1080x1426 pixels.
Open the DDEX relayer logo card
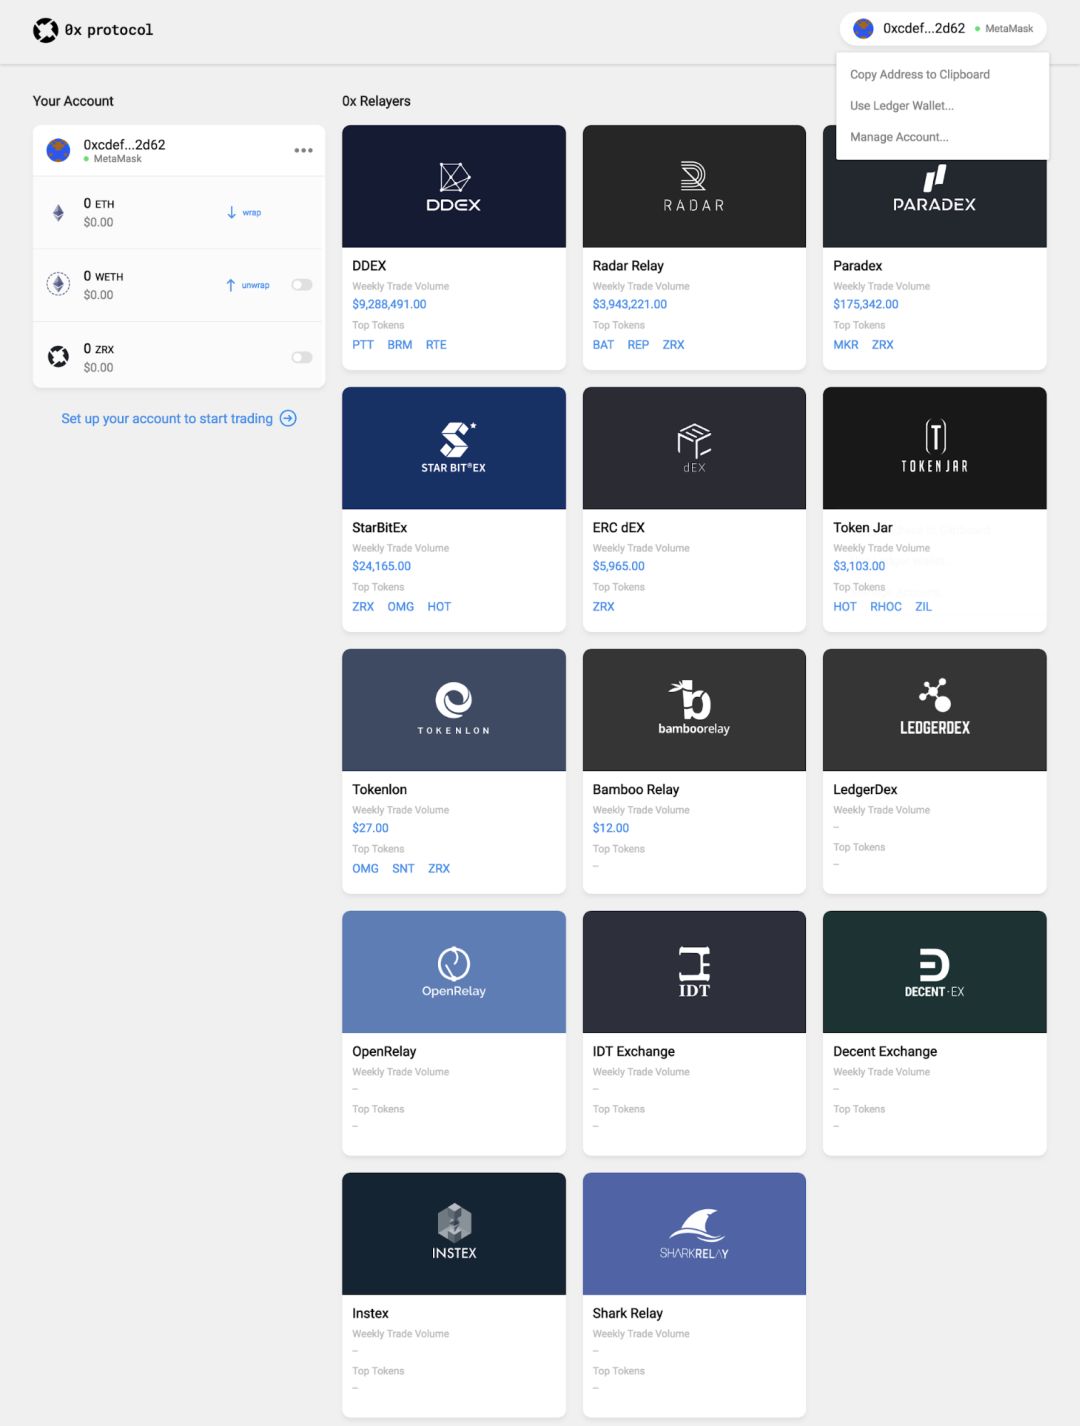(454, 186)
